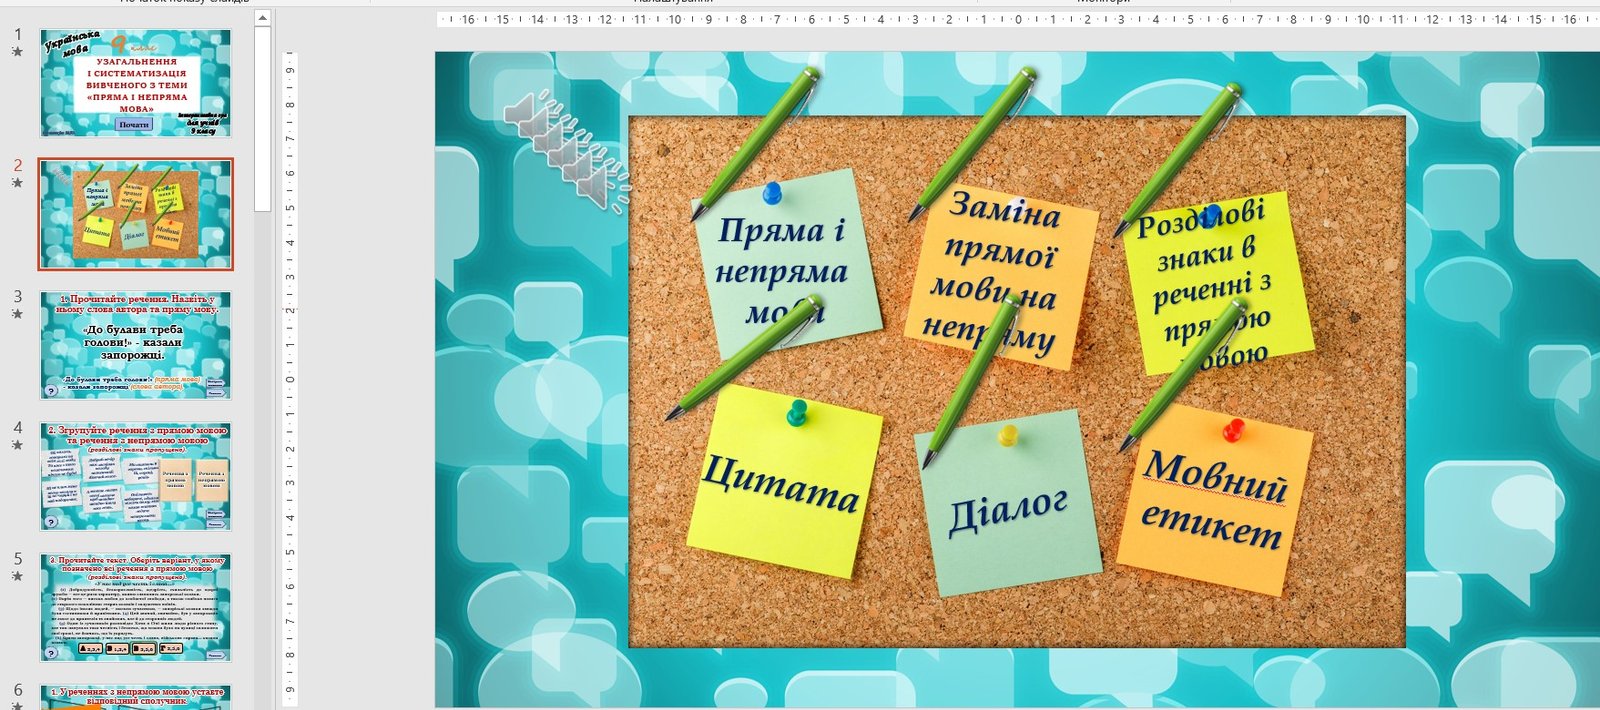The image size is (1600, 710).
Task: Click the animation star icon beside slide 5
Action: click(17, 576)
